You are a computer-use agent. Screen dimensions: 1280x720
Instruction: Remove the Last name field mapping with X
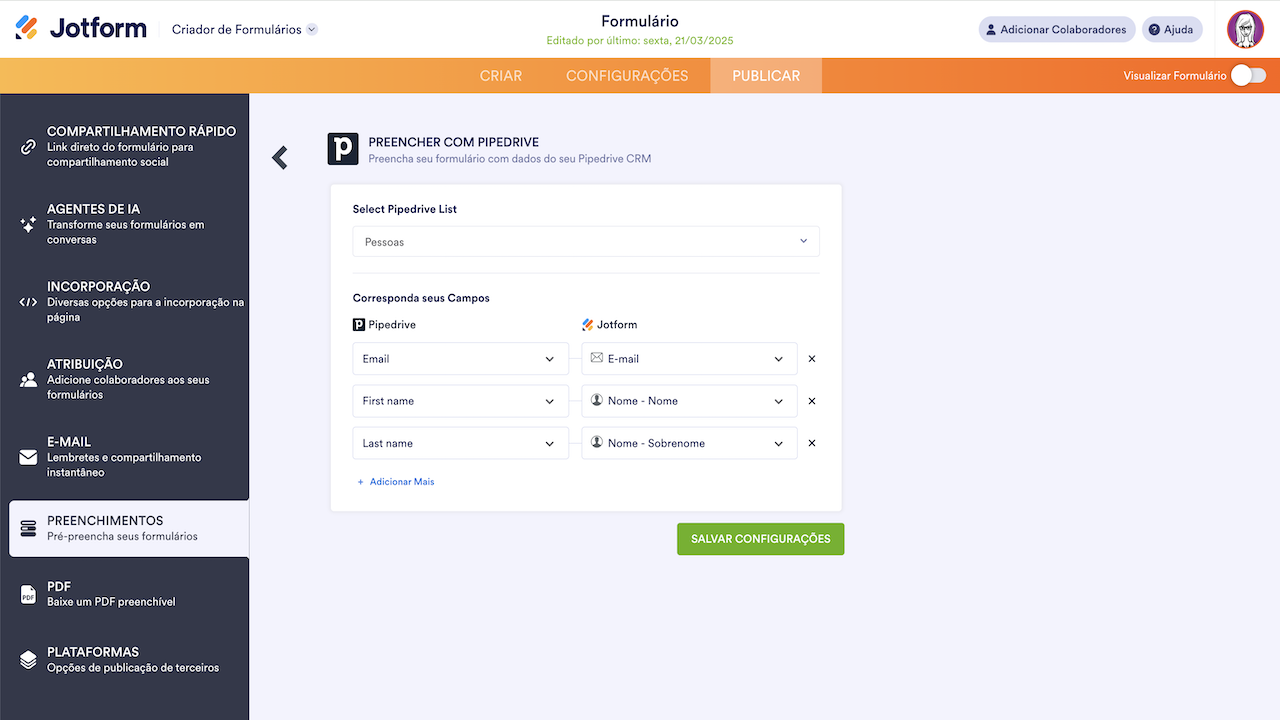(811, 443)
